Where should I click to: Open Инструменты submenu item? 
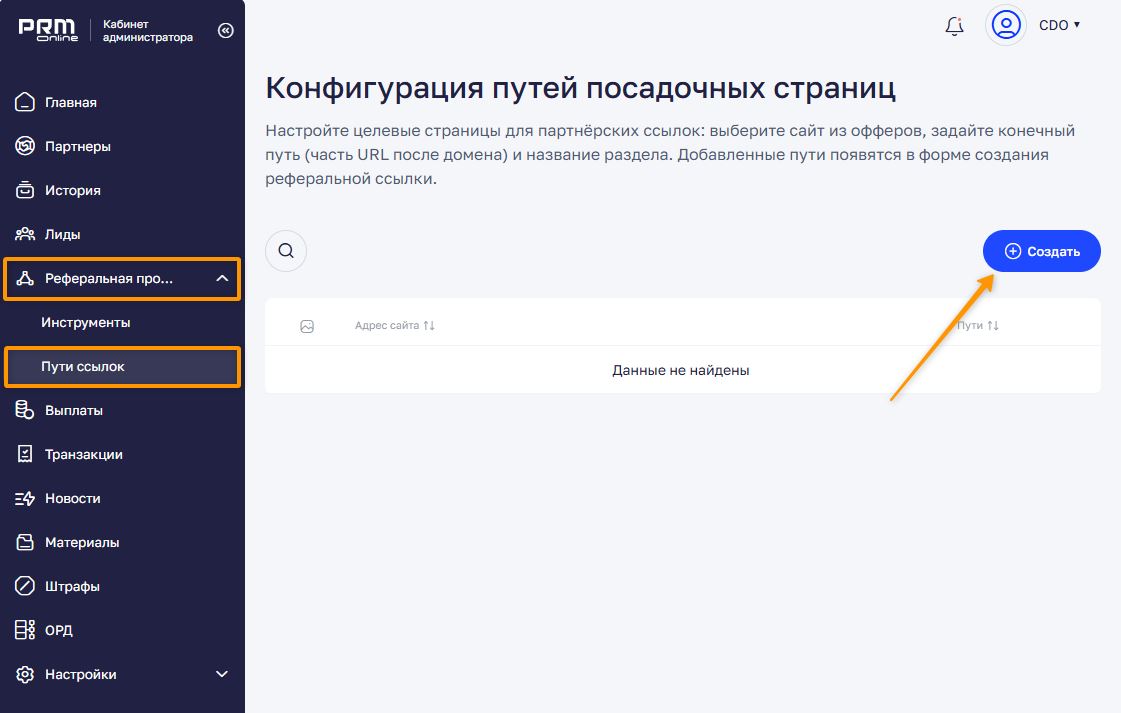86,322
